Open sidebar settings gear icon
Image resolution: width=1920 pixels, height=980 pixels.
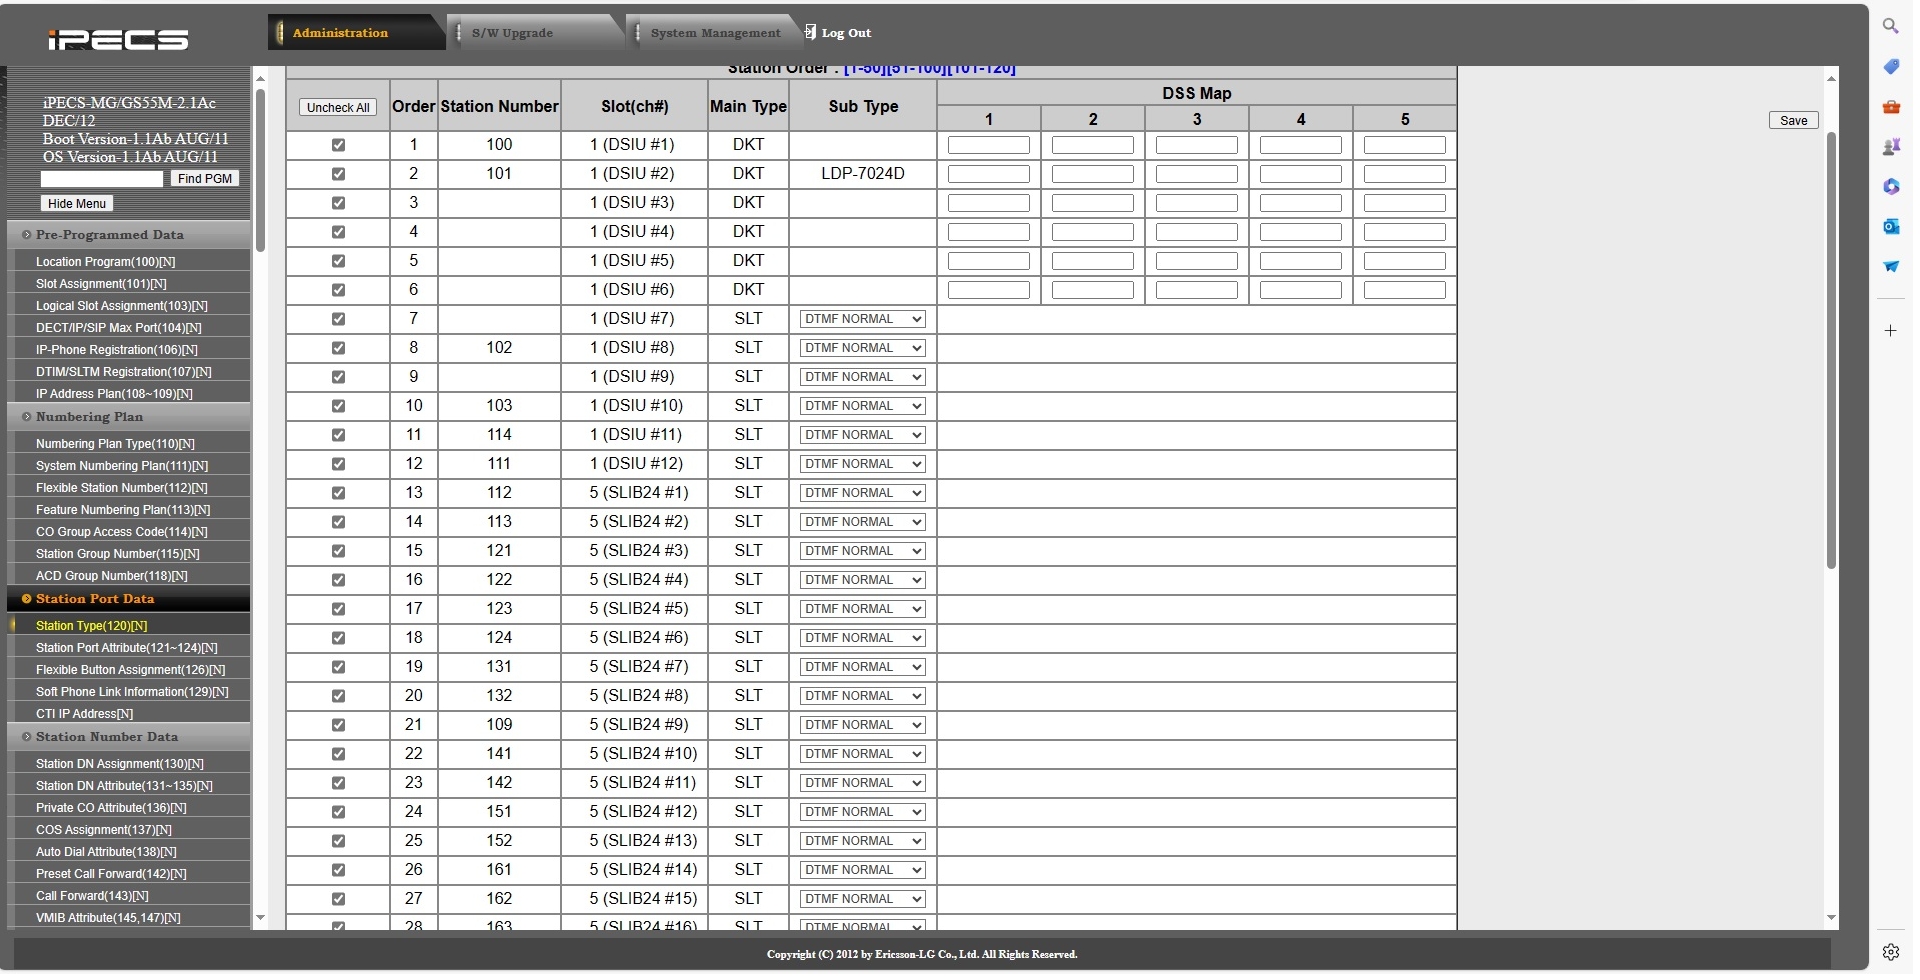click(1890, 951)
